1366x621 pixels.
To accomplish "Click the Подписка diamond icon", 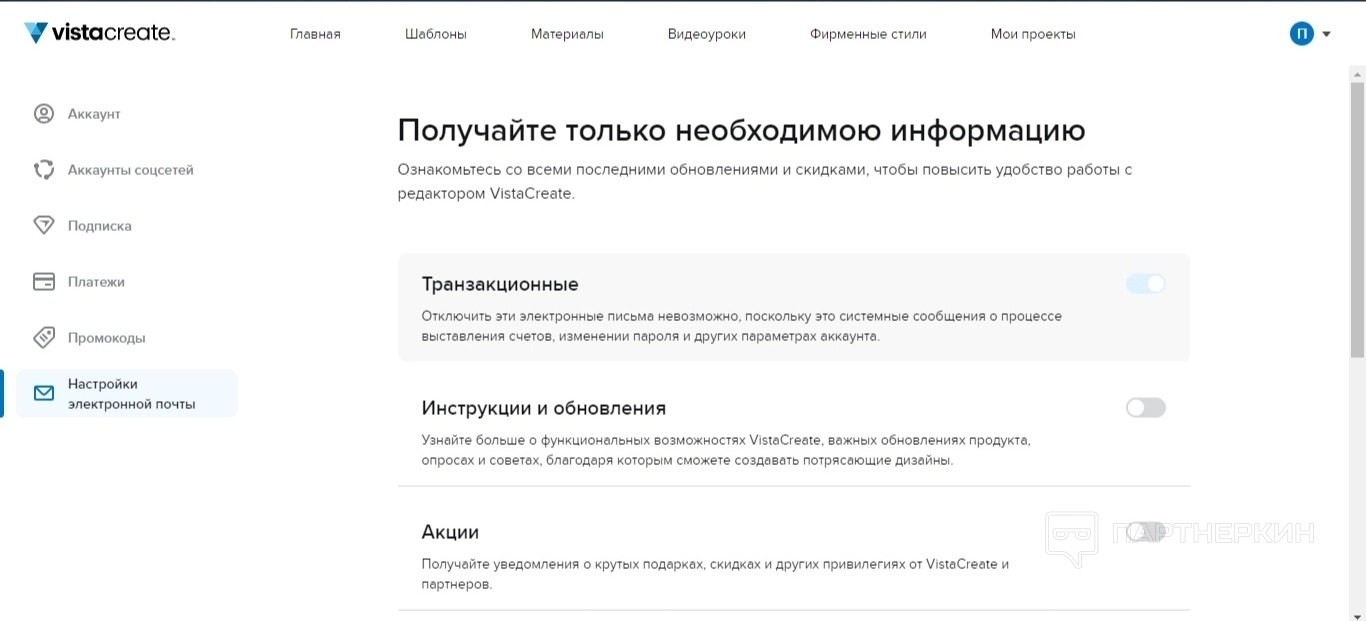I will [x=44, y=226].
